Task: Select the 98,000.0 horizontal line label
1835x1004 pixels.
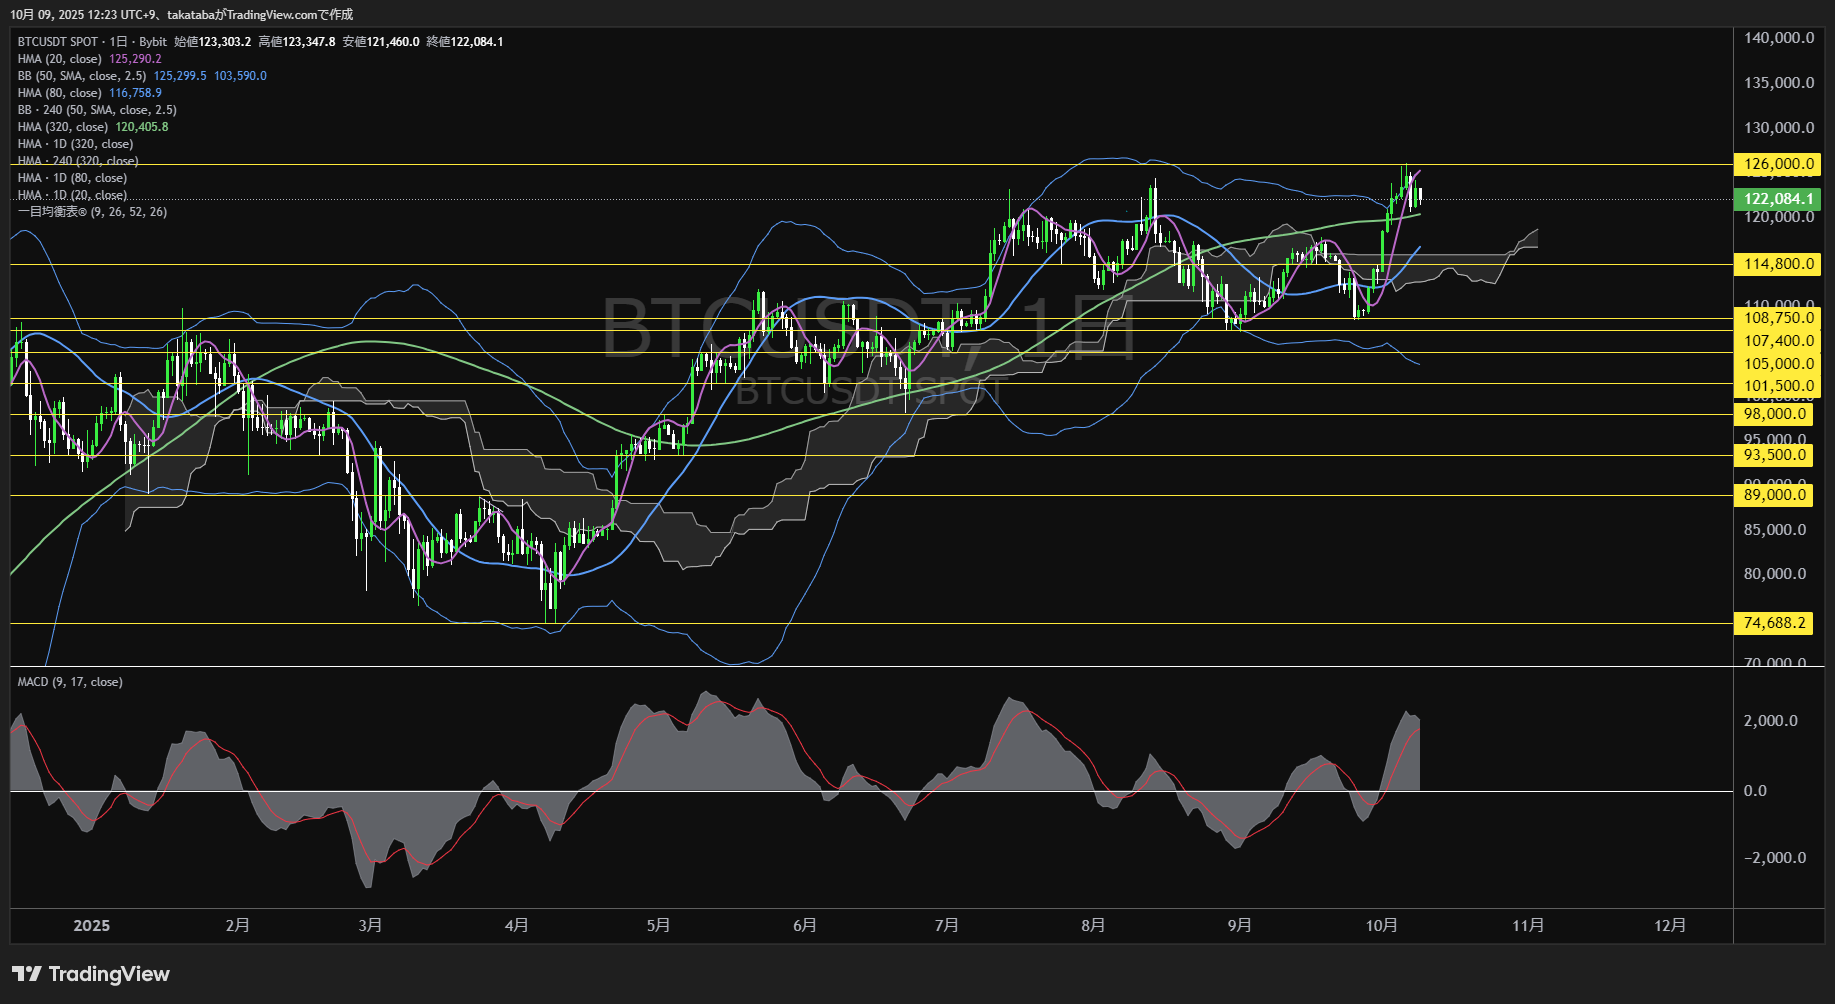Action: click(x=1774, y=414)
